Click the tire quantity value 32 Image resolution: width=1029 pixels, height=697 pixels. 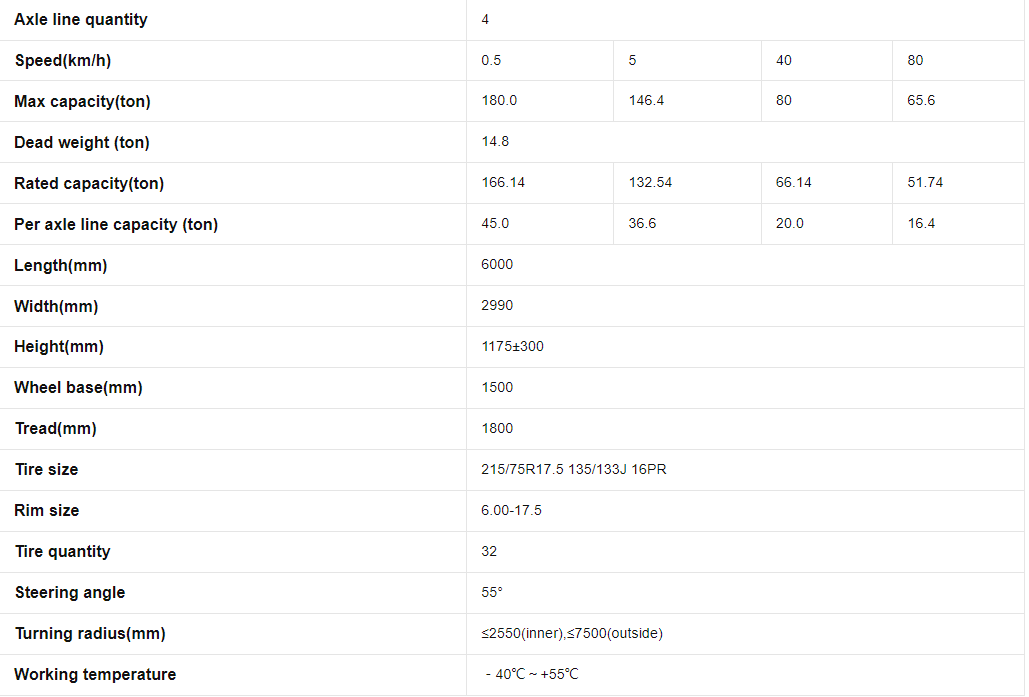(x=489, y=552)
